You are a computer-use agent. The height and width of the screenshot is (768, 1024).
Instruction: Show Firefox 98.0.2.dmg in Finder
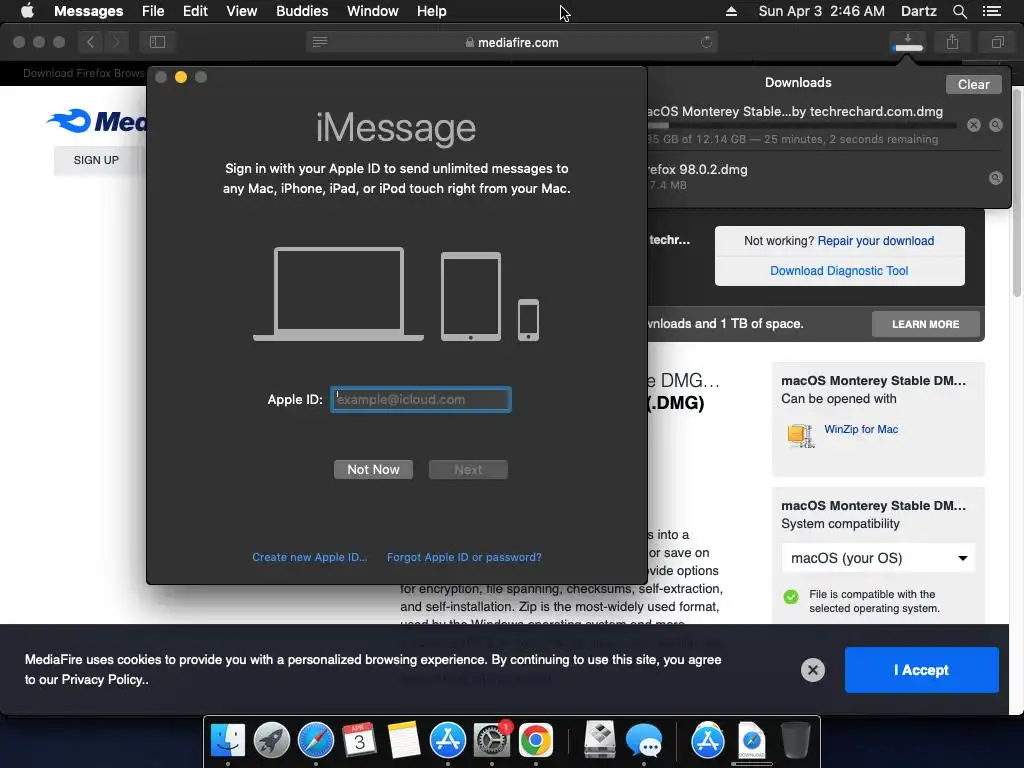[x=996, y=178]
